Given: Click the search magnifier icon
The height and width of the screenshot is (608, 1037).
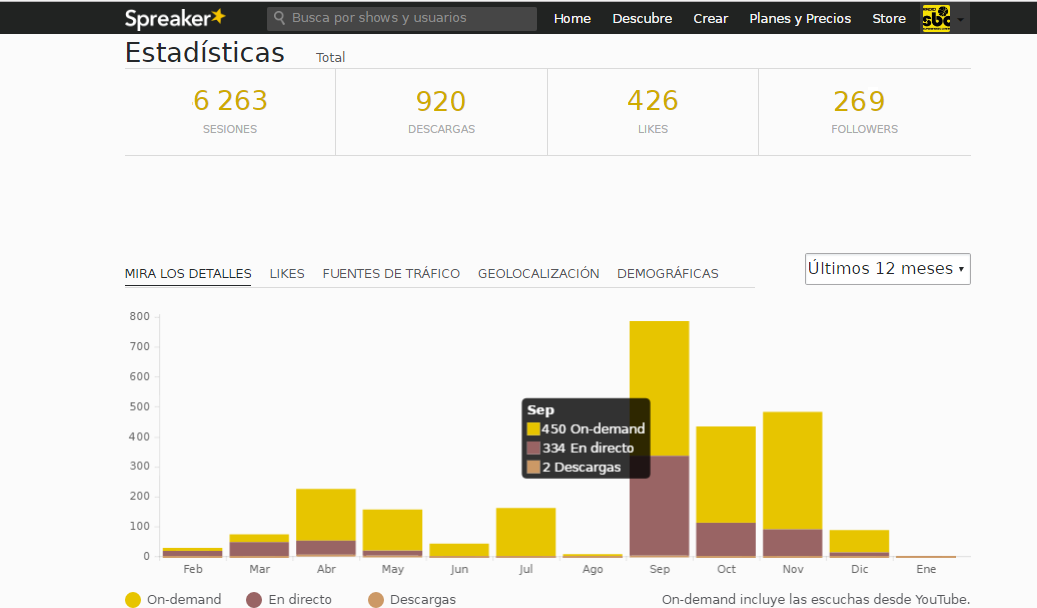Looking at the screenshot, I should [279, 18].
